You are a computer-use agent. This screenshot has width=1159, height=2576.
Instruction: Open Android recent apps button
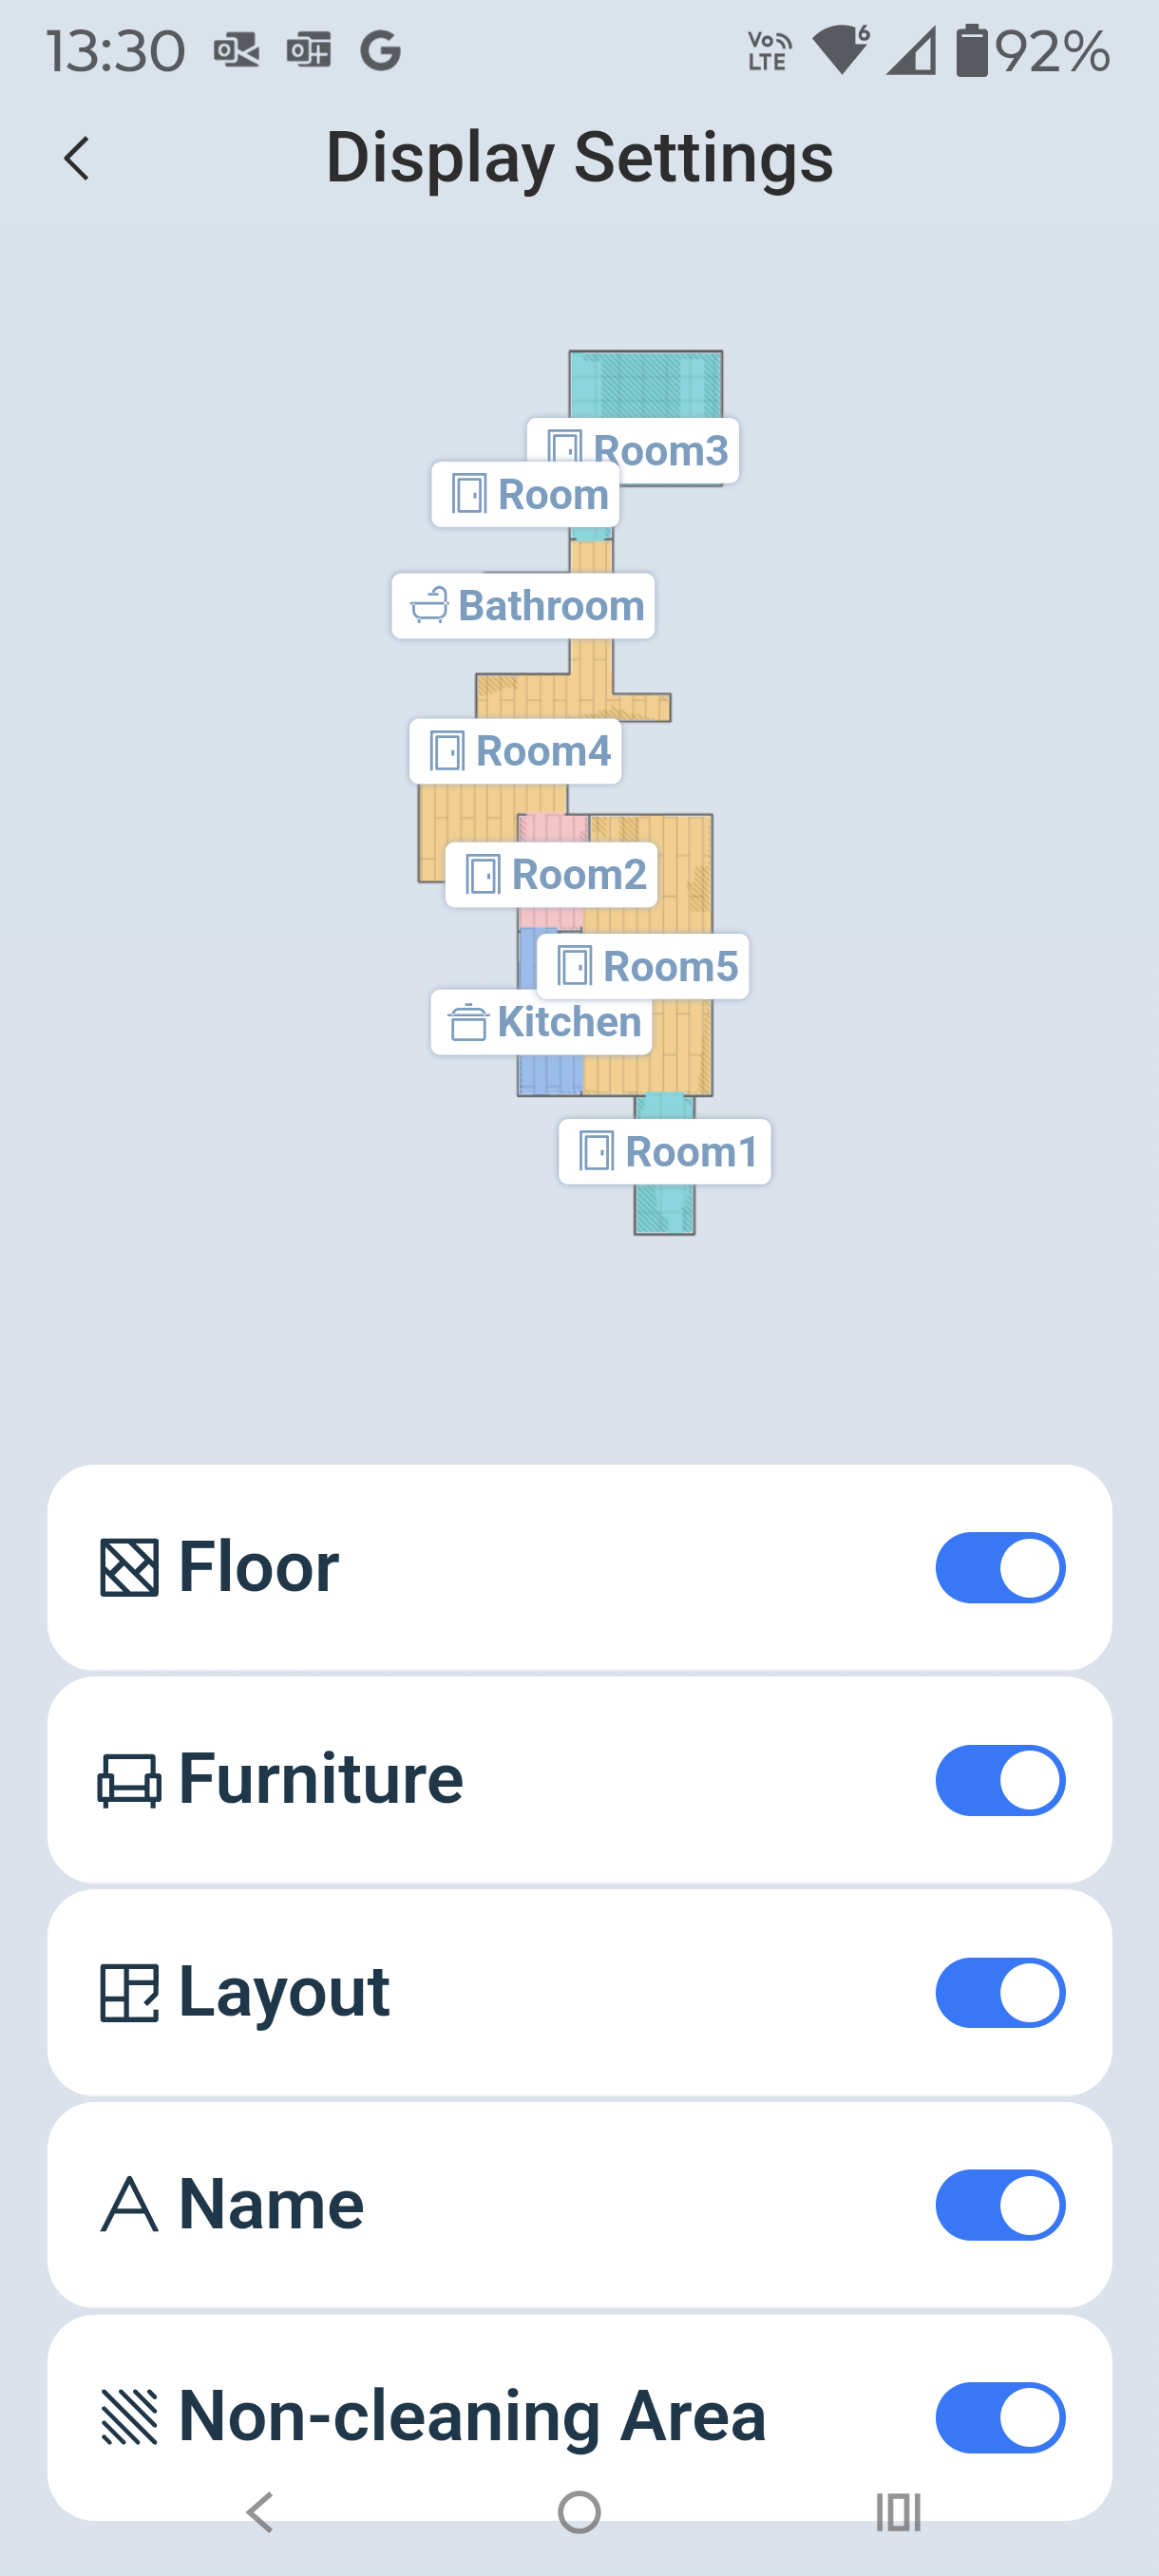point(897,2511)
